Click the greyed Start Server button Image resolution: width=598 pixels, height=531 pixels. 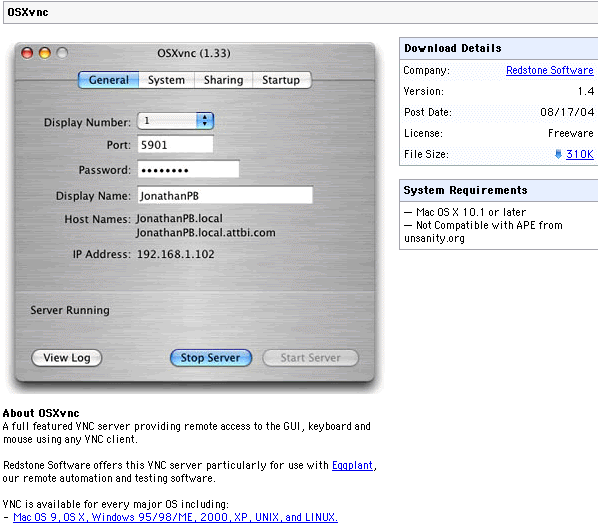point(310,358)
